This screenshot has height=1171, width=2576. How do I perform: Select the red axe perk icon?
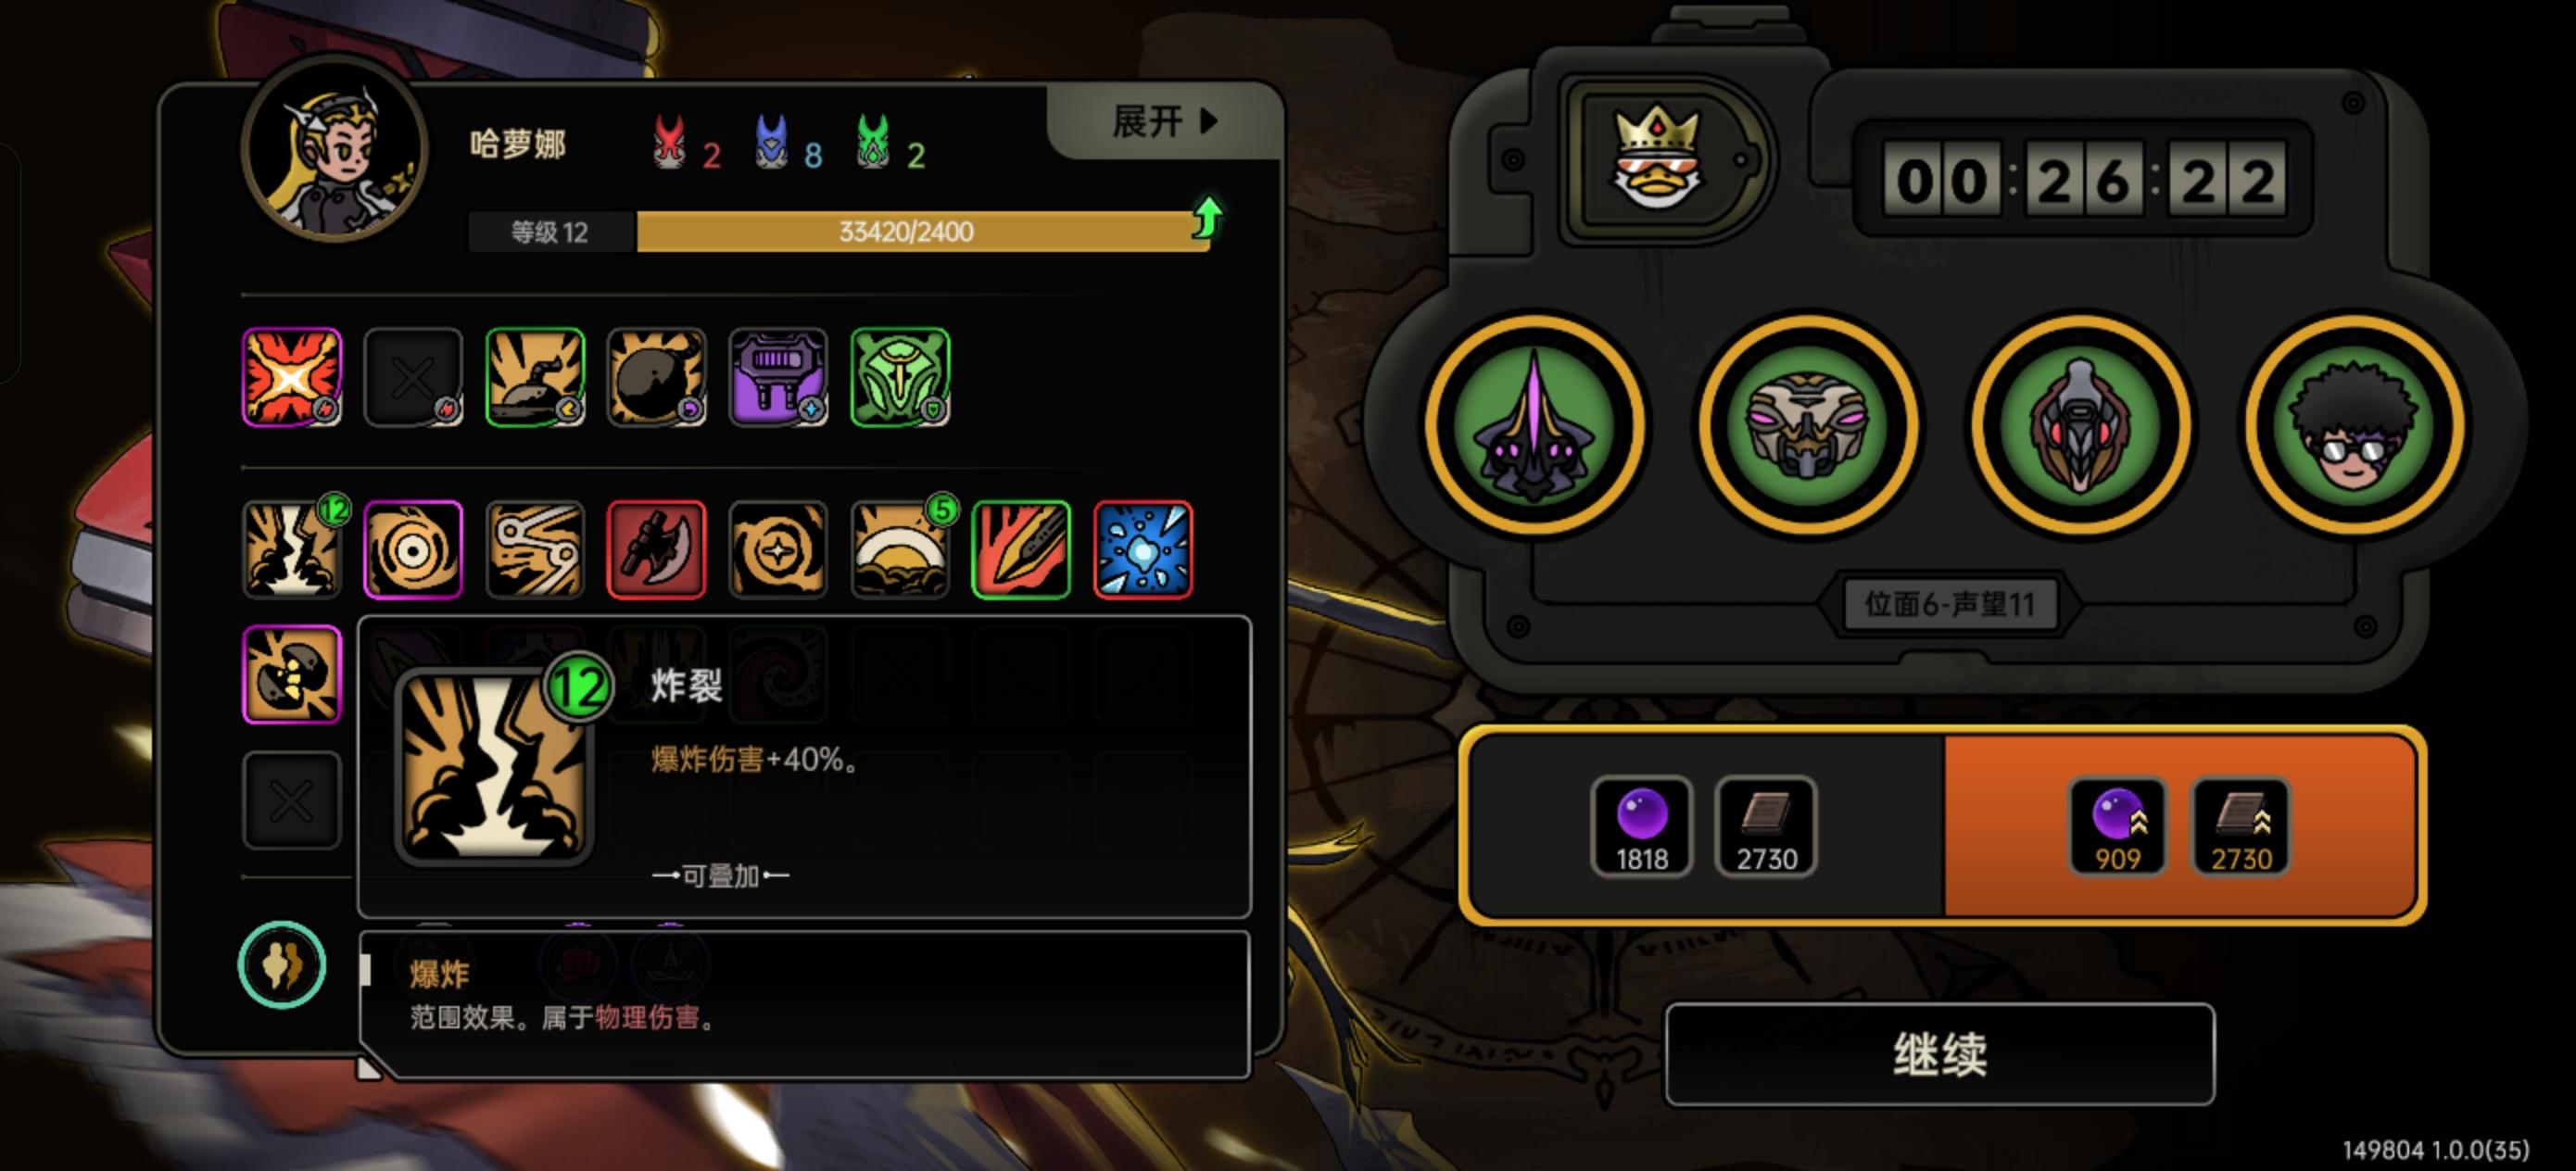tap(656, 550)
